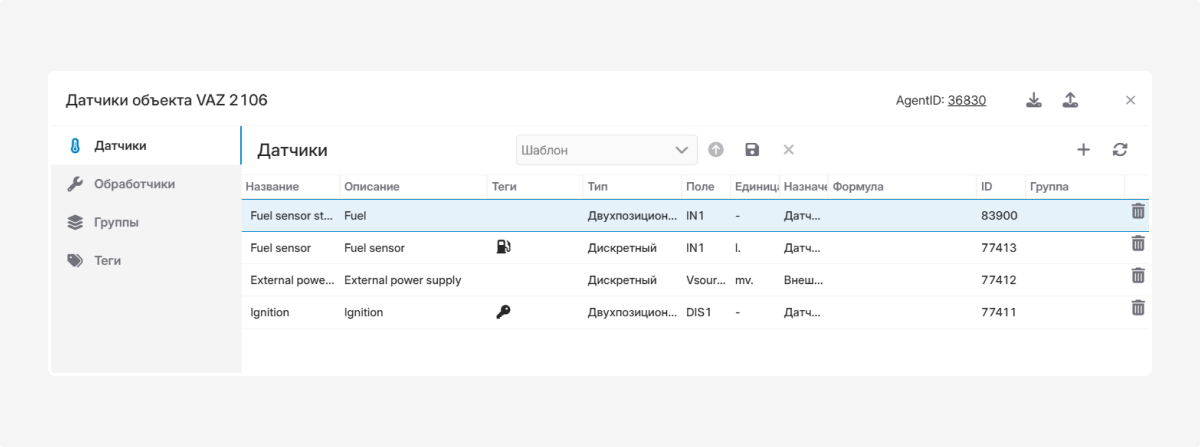1200x447 pixels.
Task: Close the sensors dialog window
Action: (x=1130, y=100)
